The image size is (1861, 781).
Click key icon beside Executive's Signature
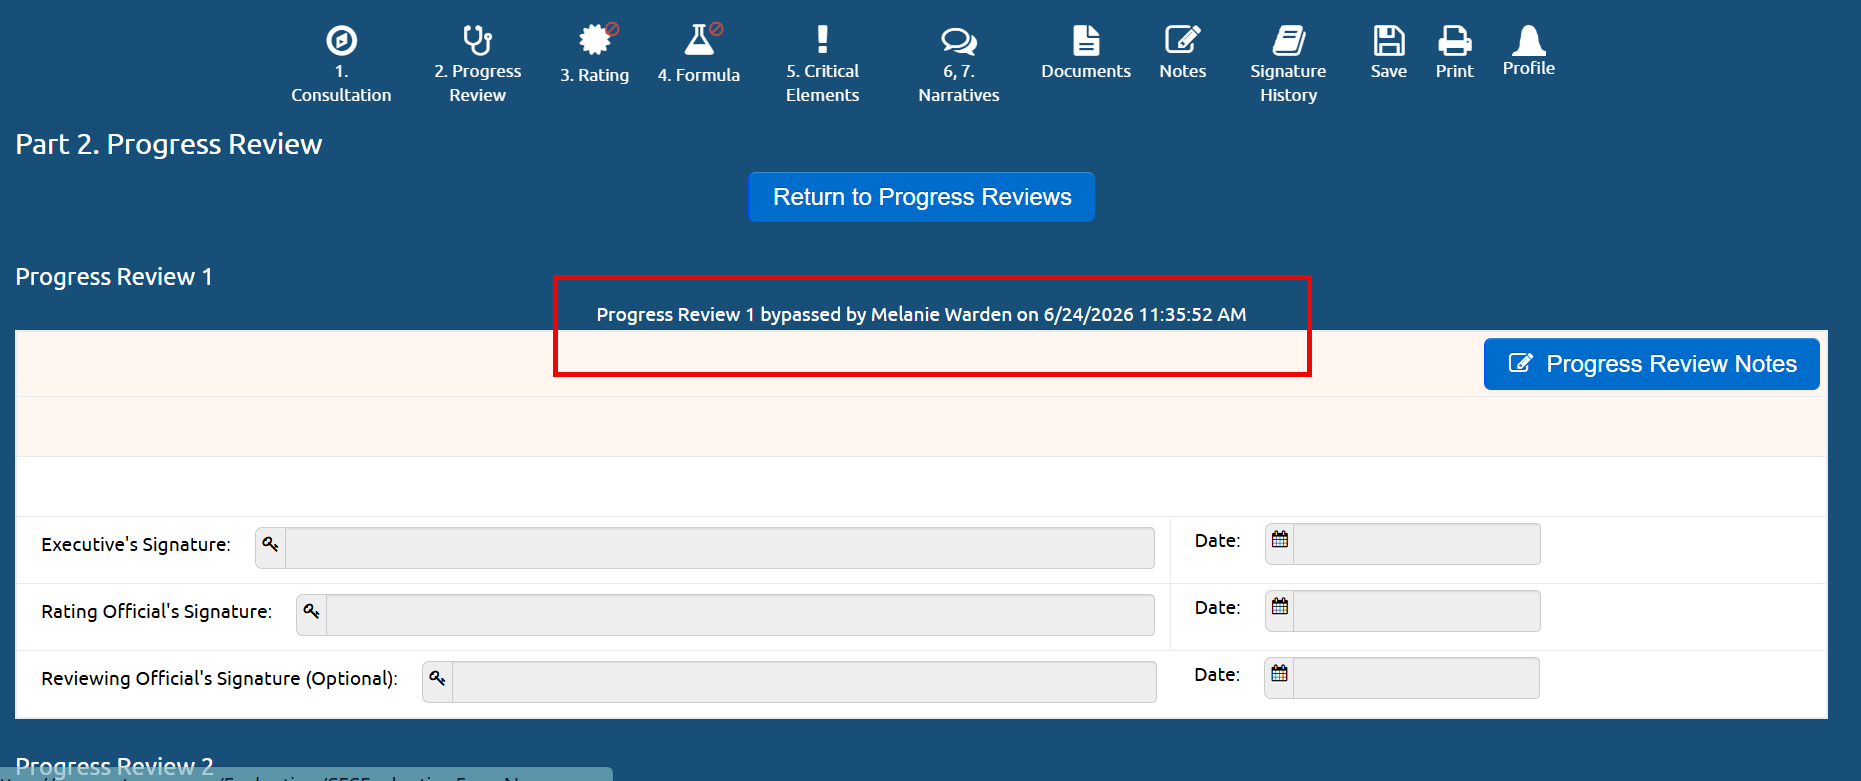270,545
